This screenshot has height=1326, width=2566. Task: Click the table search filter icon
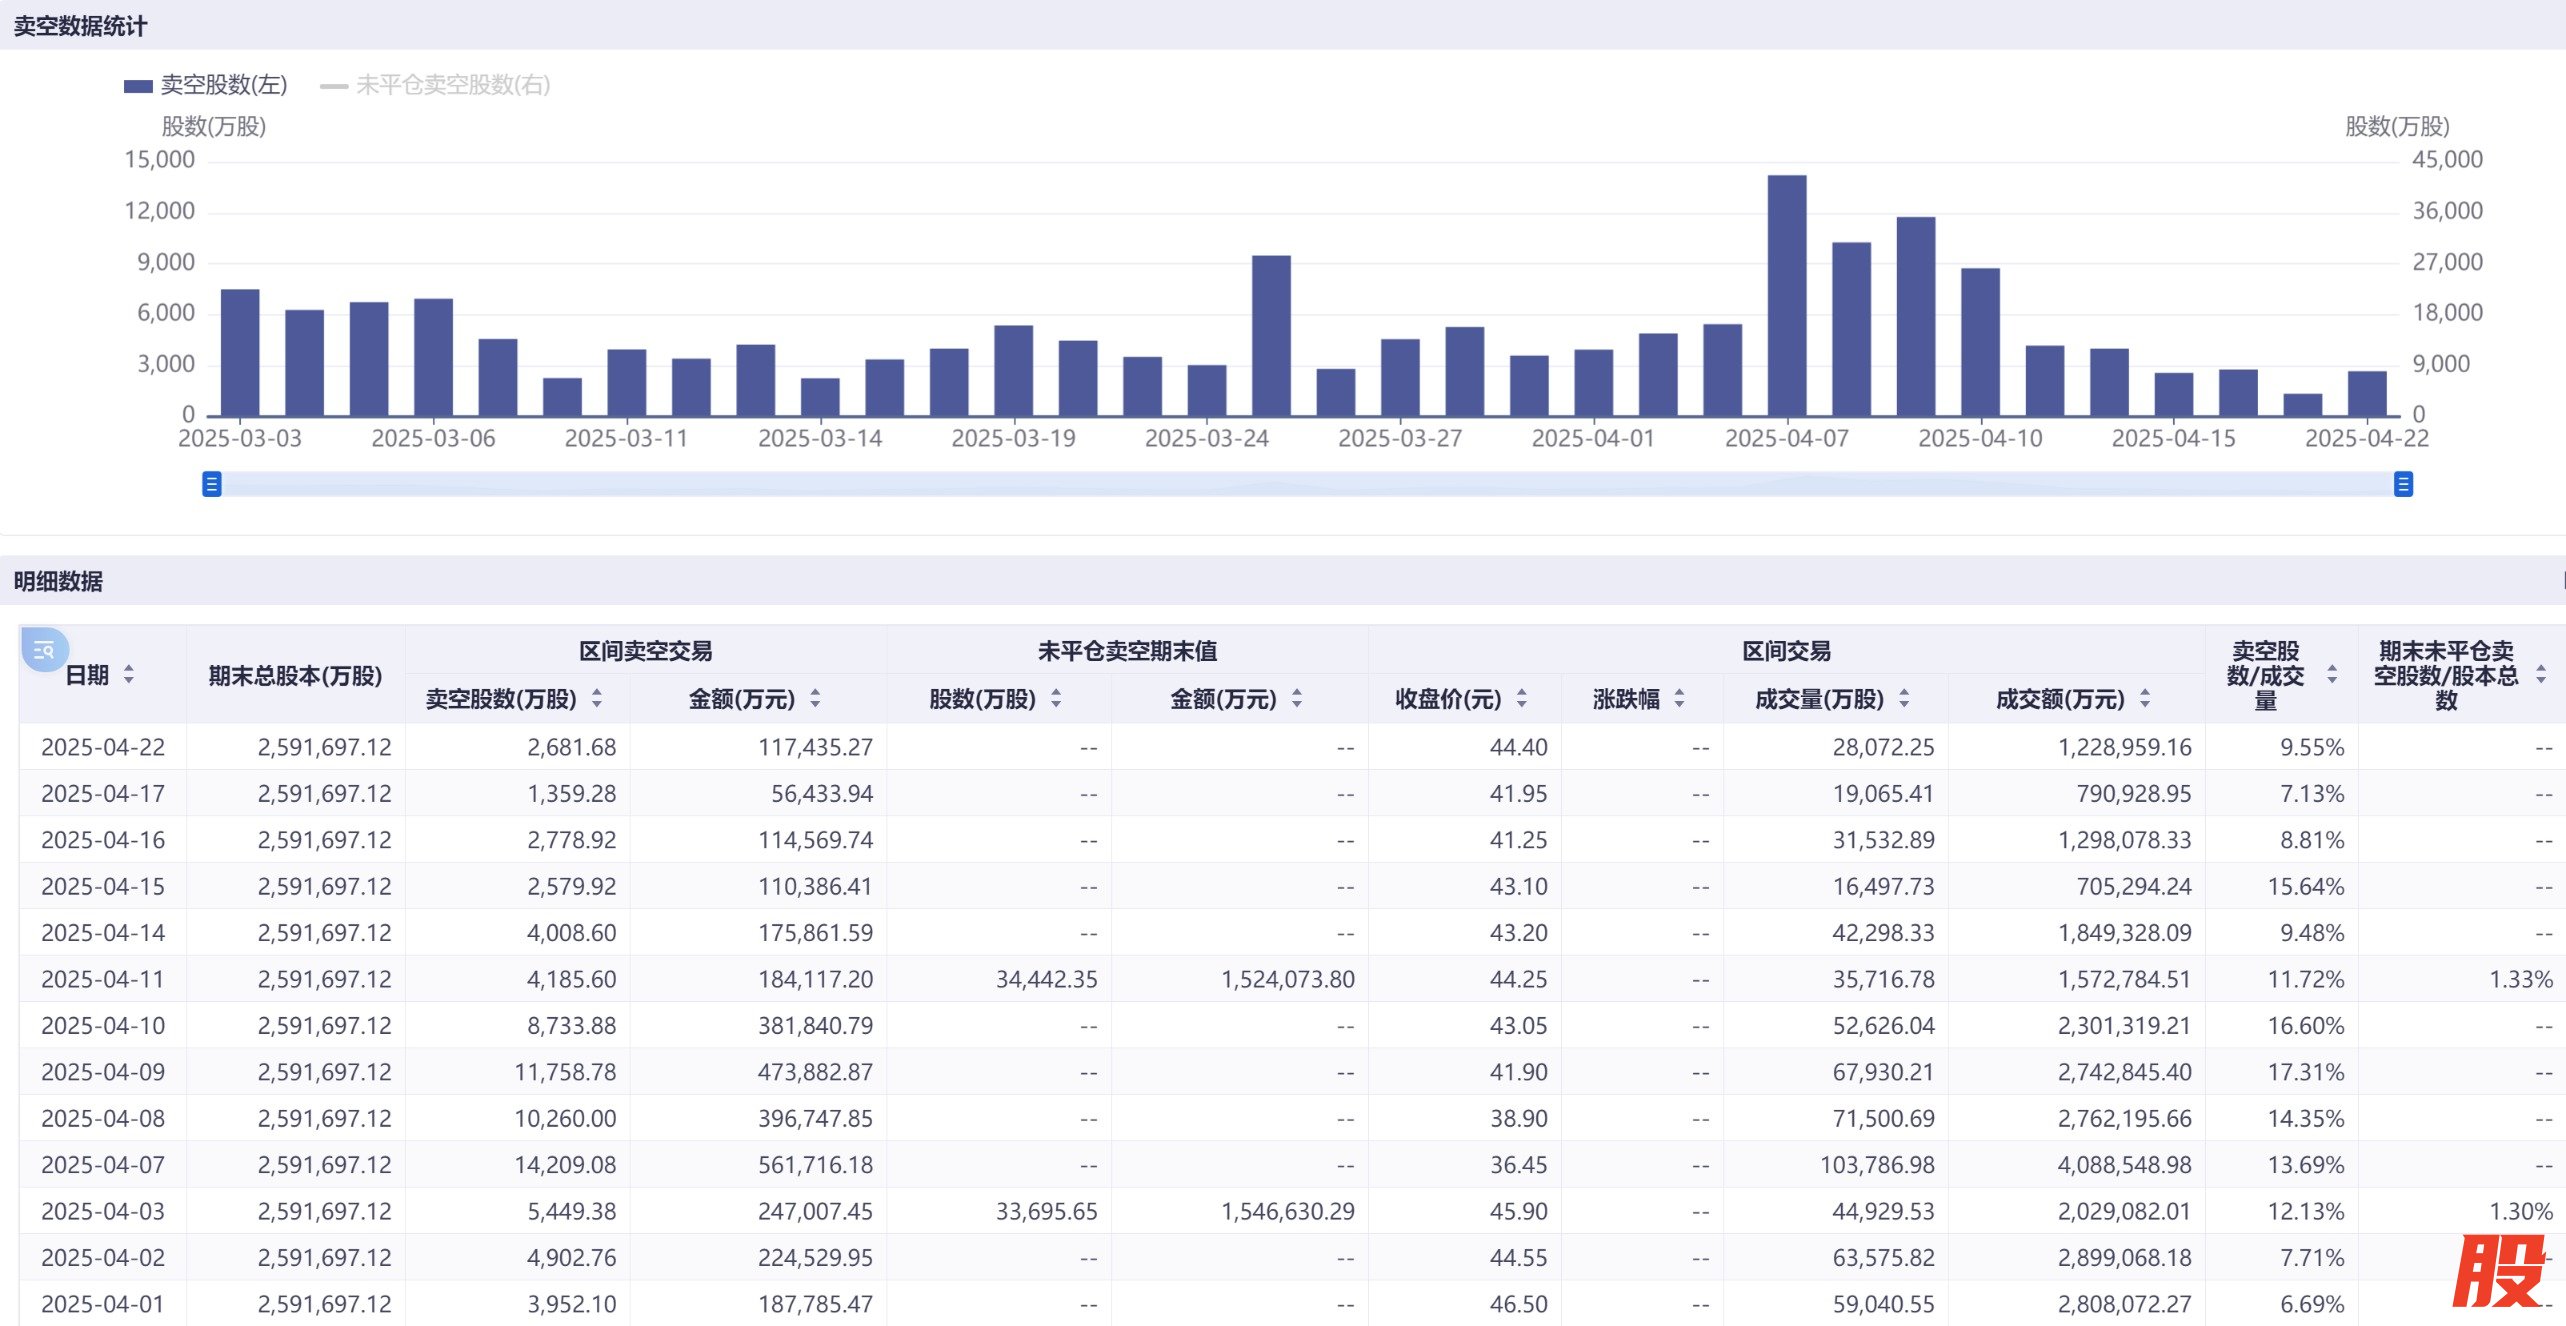[x=43, y=650]
